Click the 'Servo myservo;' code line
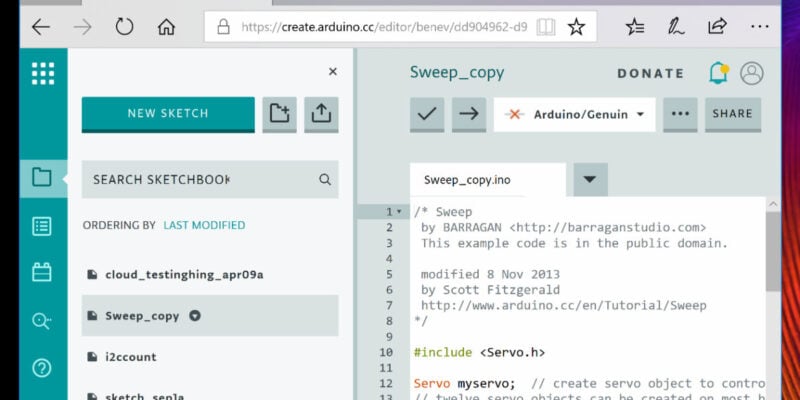 [x=464, y=384]
